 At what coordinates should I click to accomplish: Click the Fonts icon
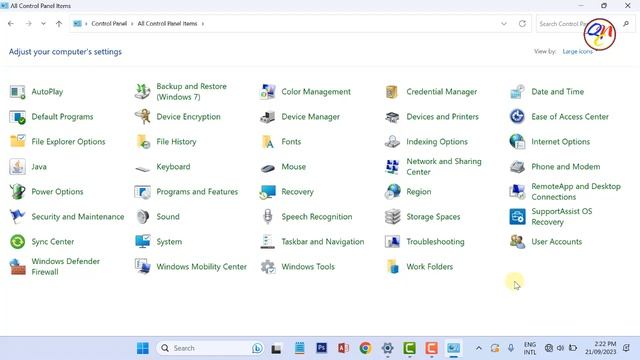tap(267, 142)
